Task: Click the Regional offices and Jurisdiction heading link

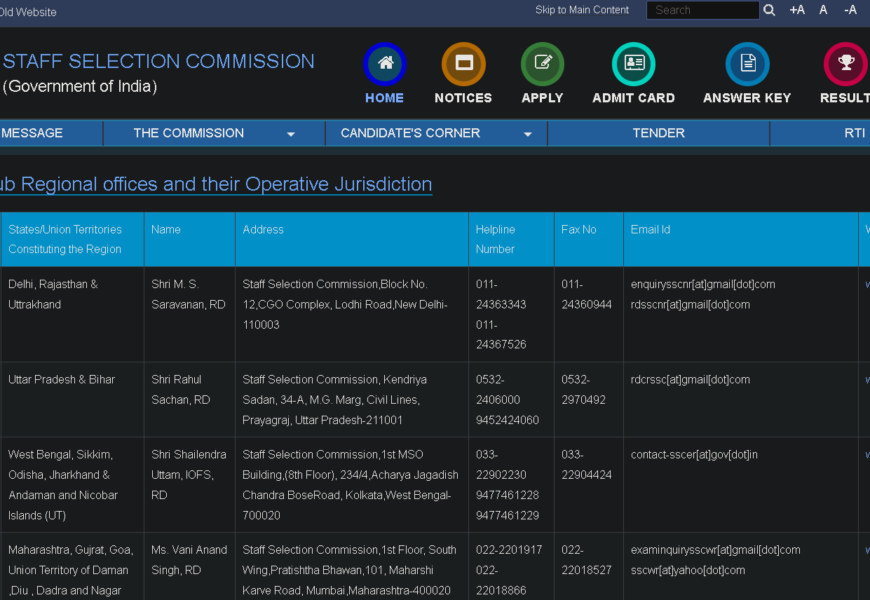Action: [x=216, y=184]
